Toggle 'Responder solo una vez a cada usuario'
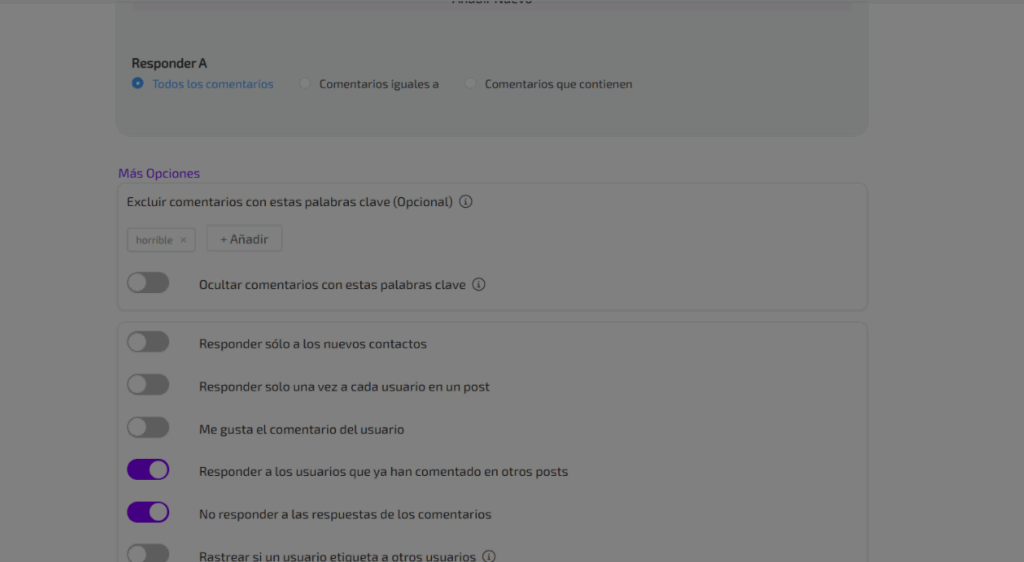This screenshot has width=1024, height=562. [x=148, y=385]
